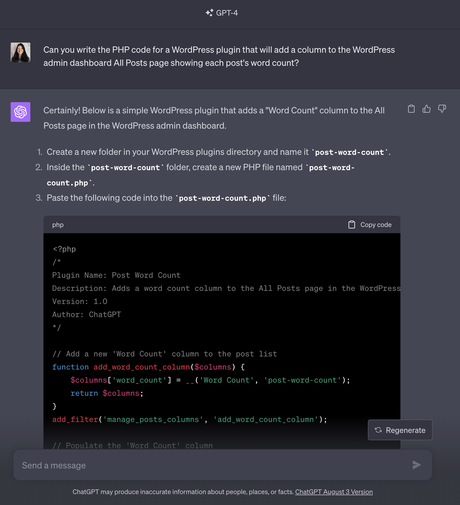Viewport: 460px width, 505px height.
Task: Click step 3 'Paste the following code' text
Action: (166, 198)
